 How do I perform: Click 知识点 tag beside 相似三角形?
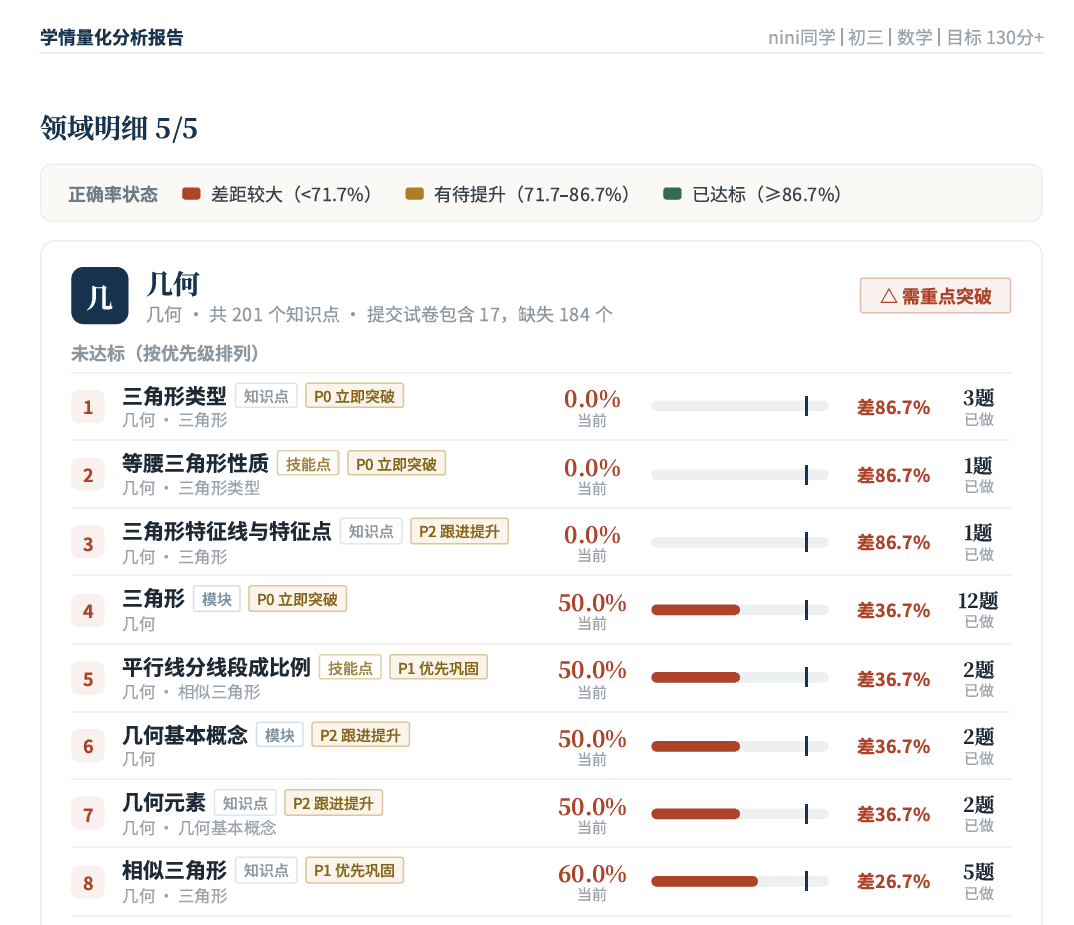(x=266, y=870)
